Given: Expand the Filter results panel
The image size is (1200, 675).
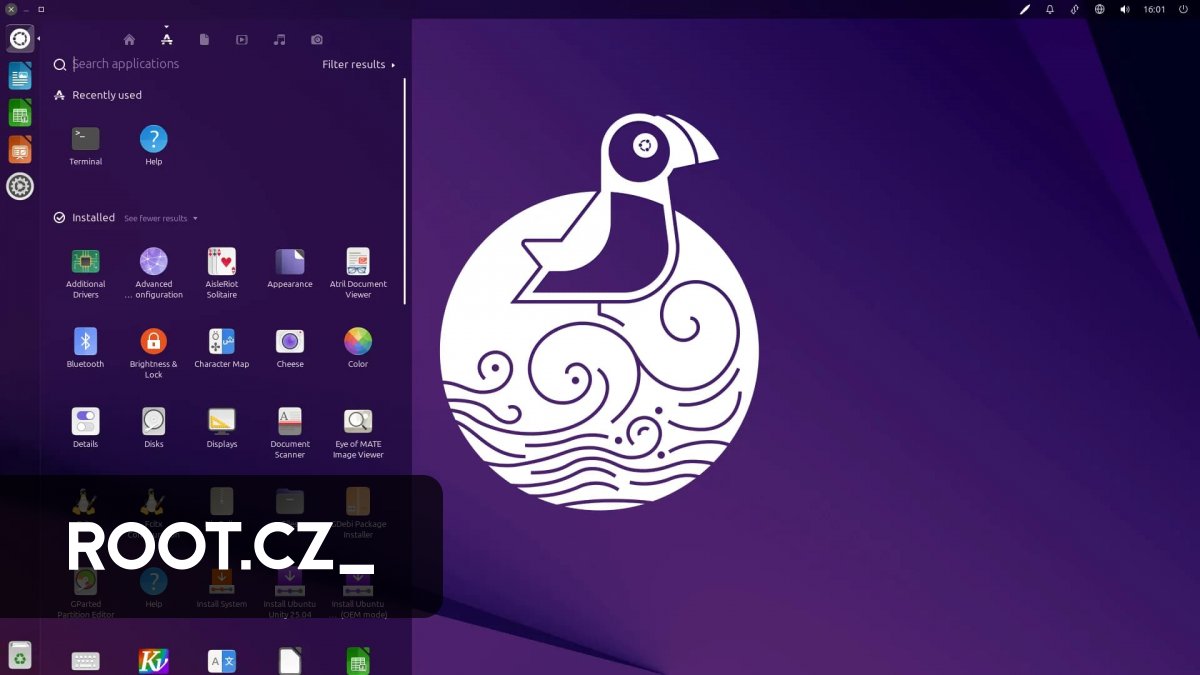Looking at the screenshot, I should [356, 64].
